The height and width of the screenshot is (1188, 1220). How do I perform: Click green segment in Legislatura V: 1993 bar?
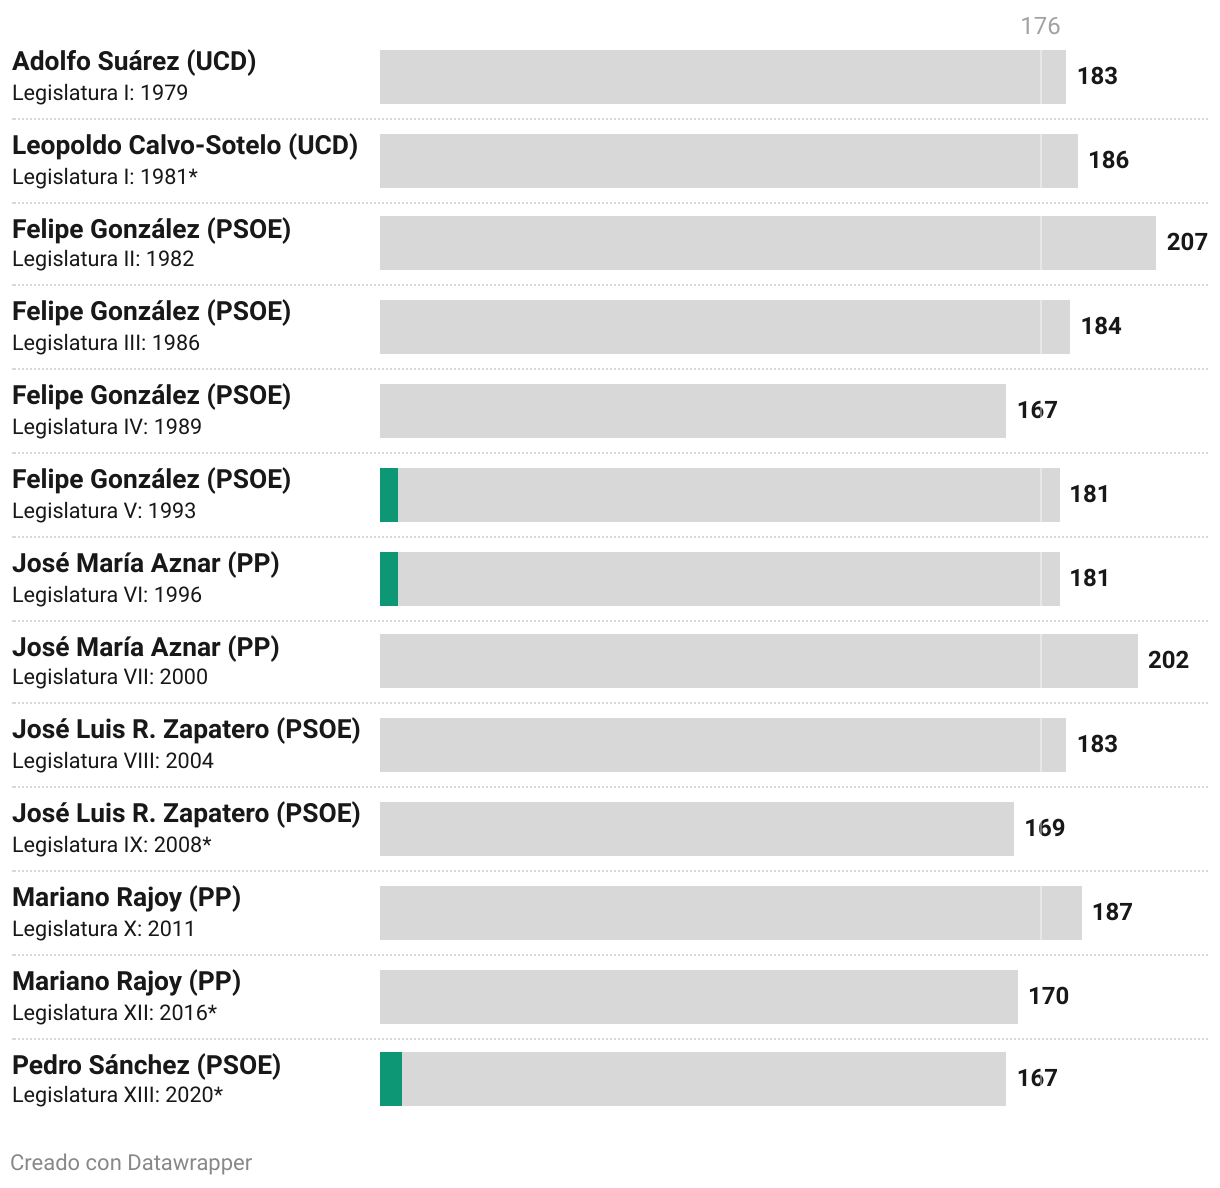click(389, 495)
